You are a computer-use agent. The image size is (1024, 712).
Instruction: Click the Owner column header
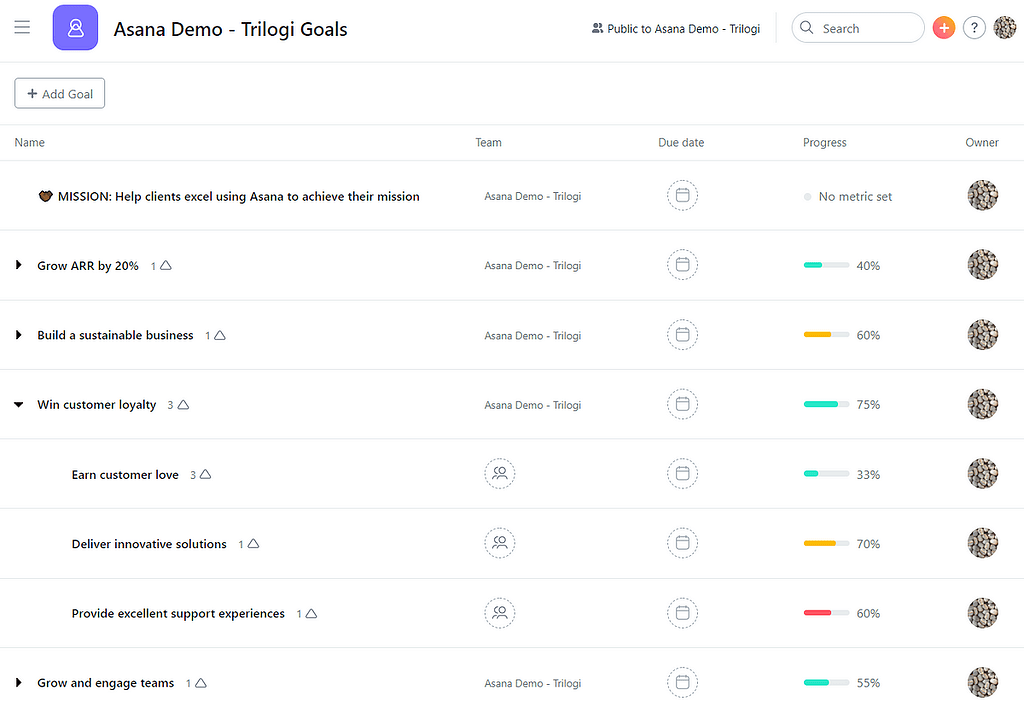[982, 142]
